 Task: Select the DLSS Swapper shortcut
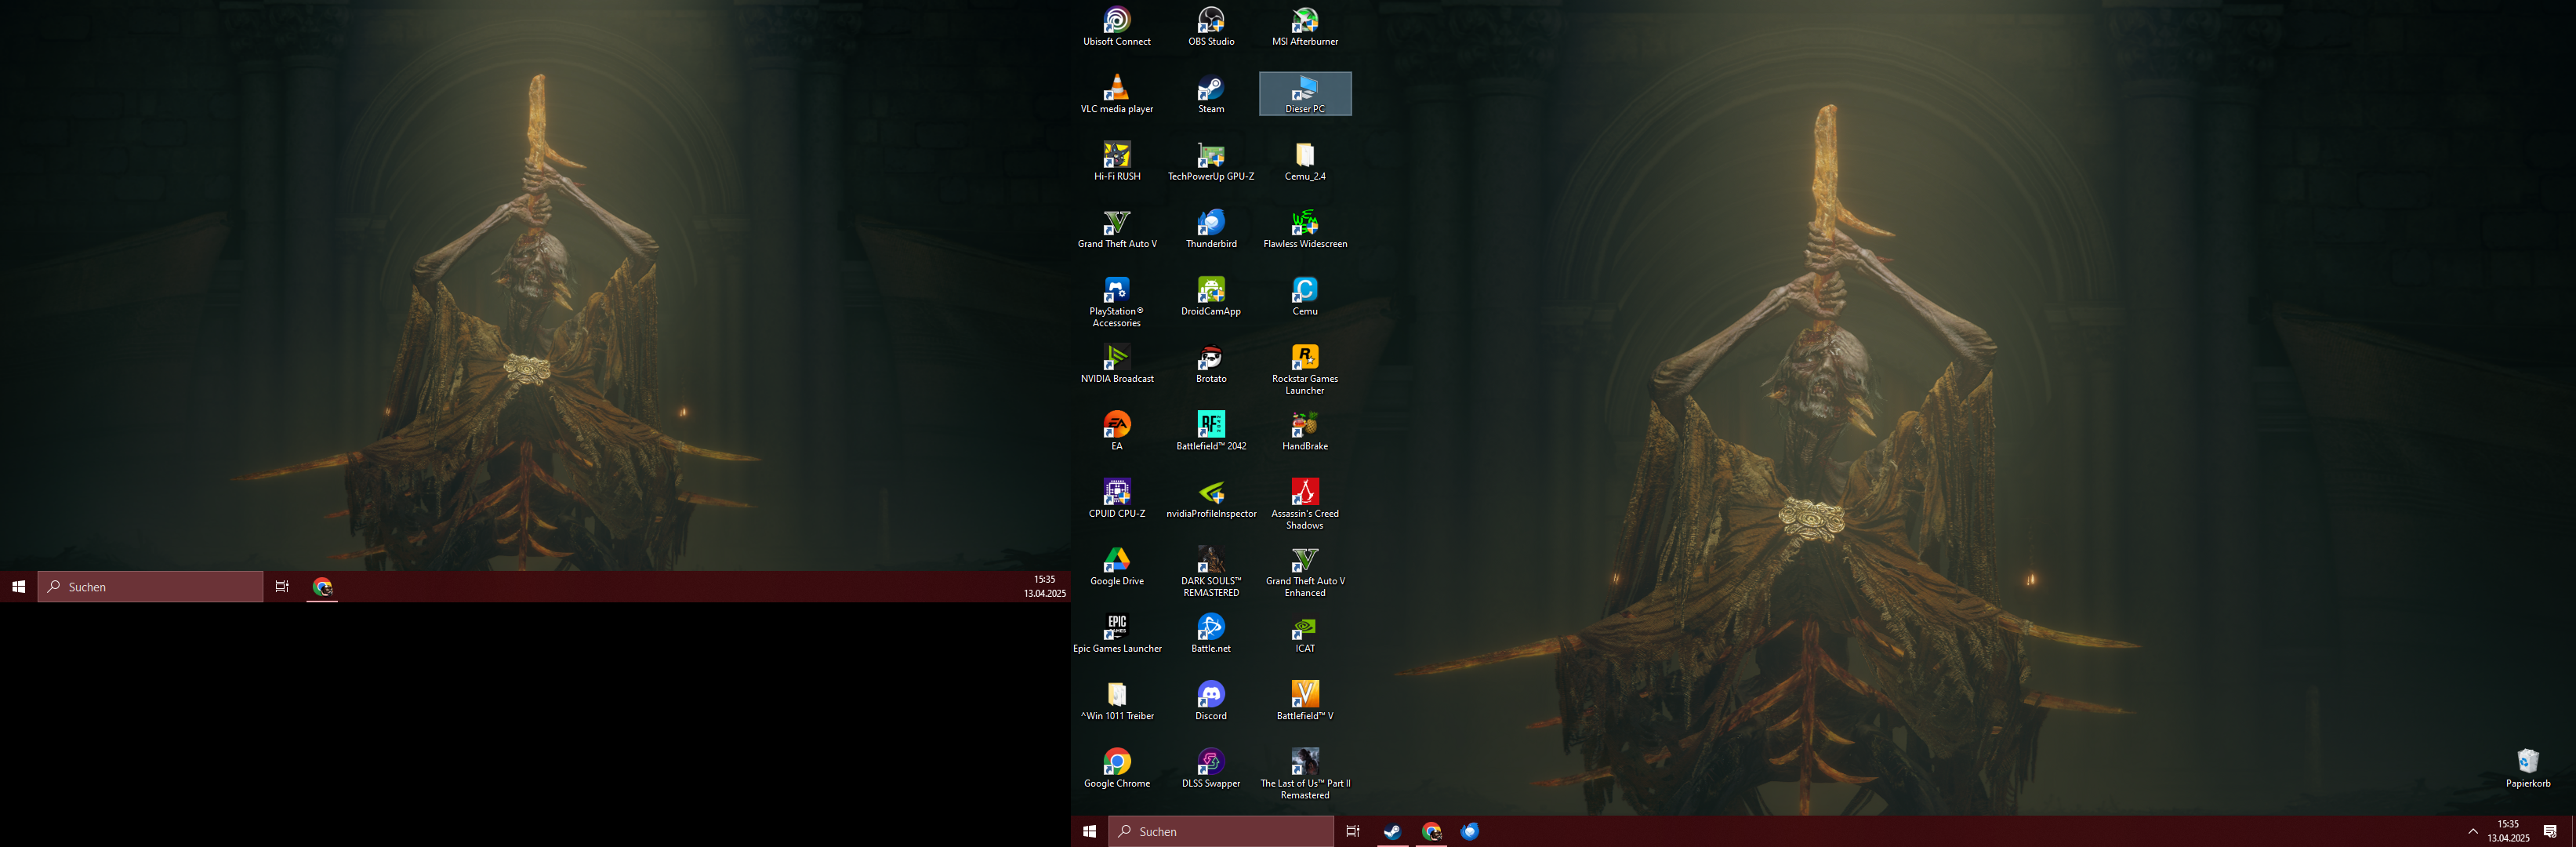tap(1210, 763)
